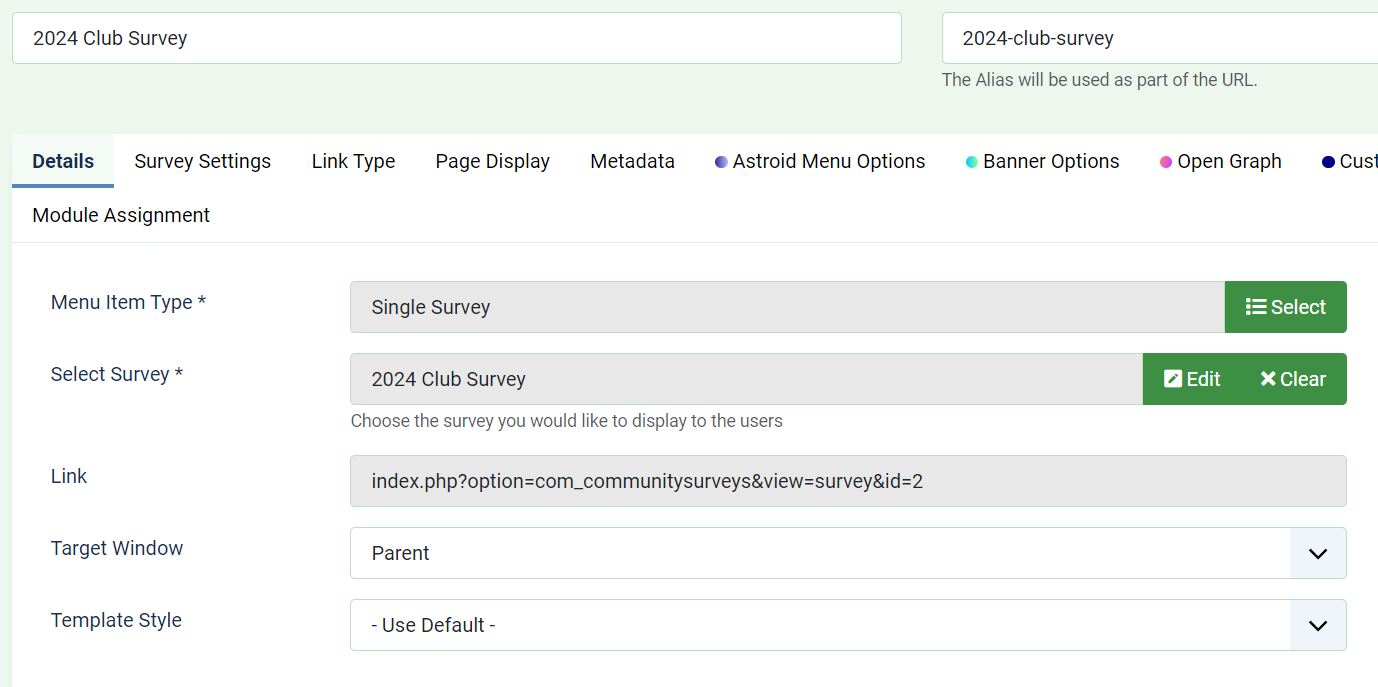Click the Details tab
The image size is (1378, 687).
point(63,161)
